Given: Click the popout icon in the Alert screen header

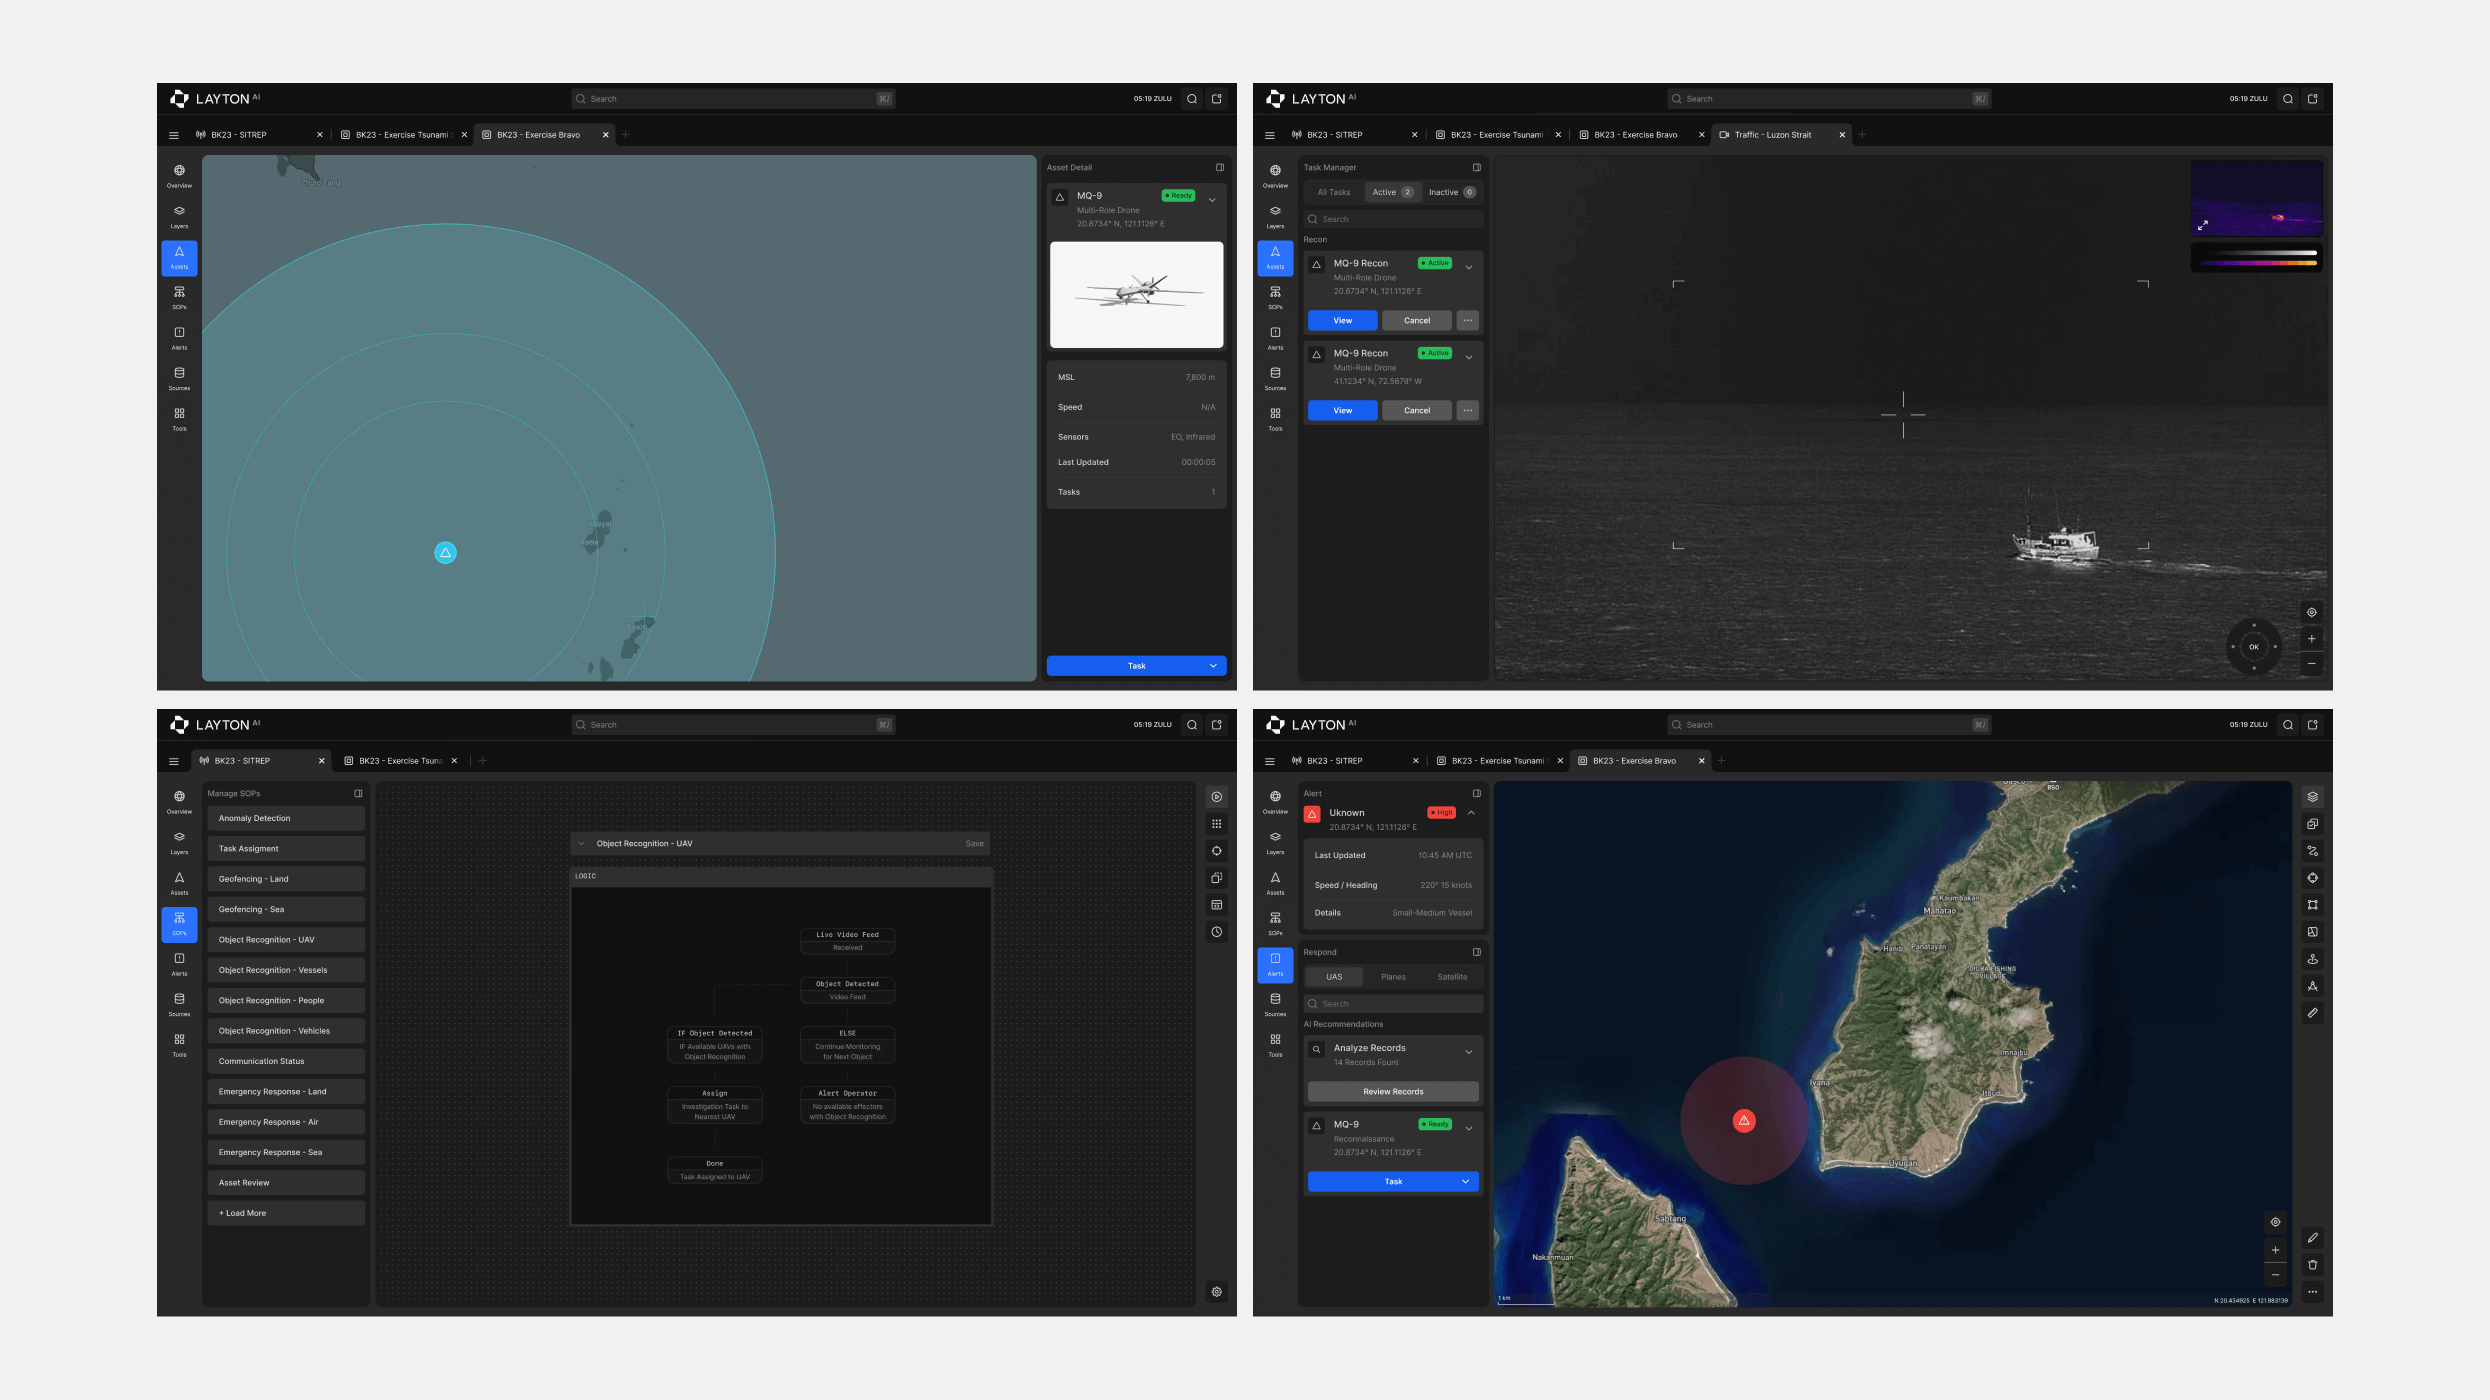Looking at the screenshot, I should pos(2312,725).
